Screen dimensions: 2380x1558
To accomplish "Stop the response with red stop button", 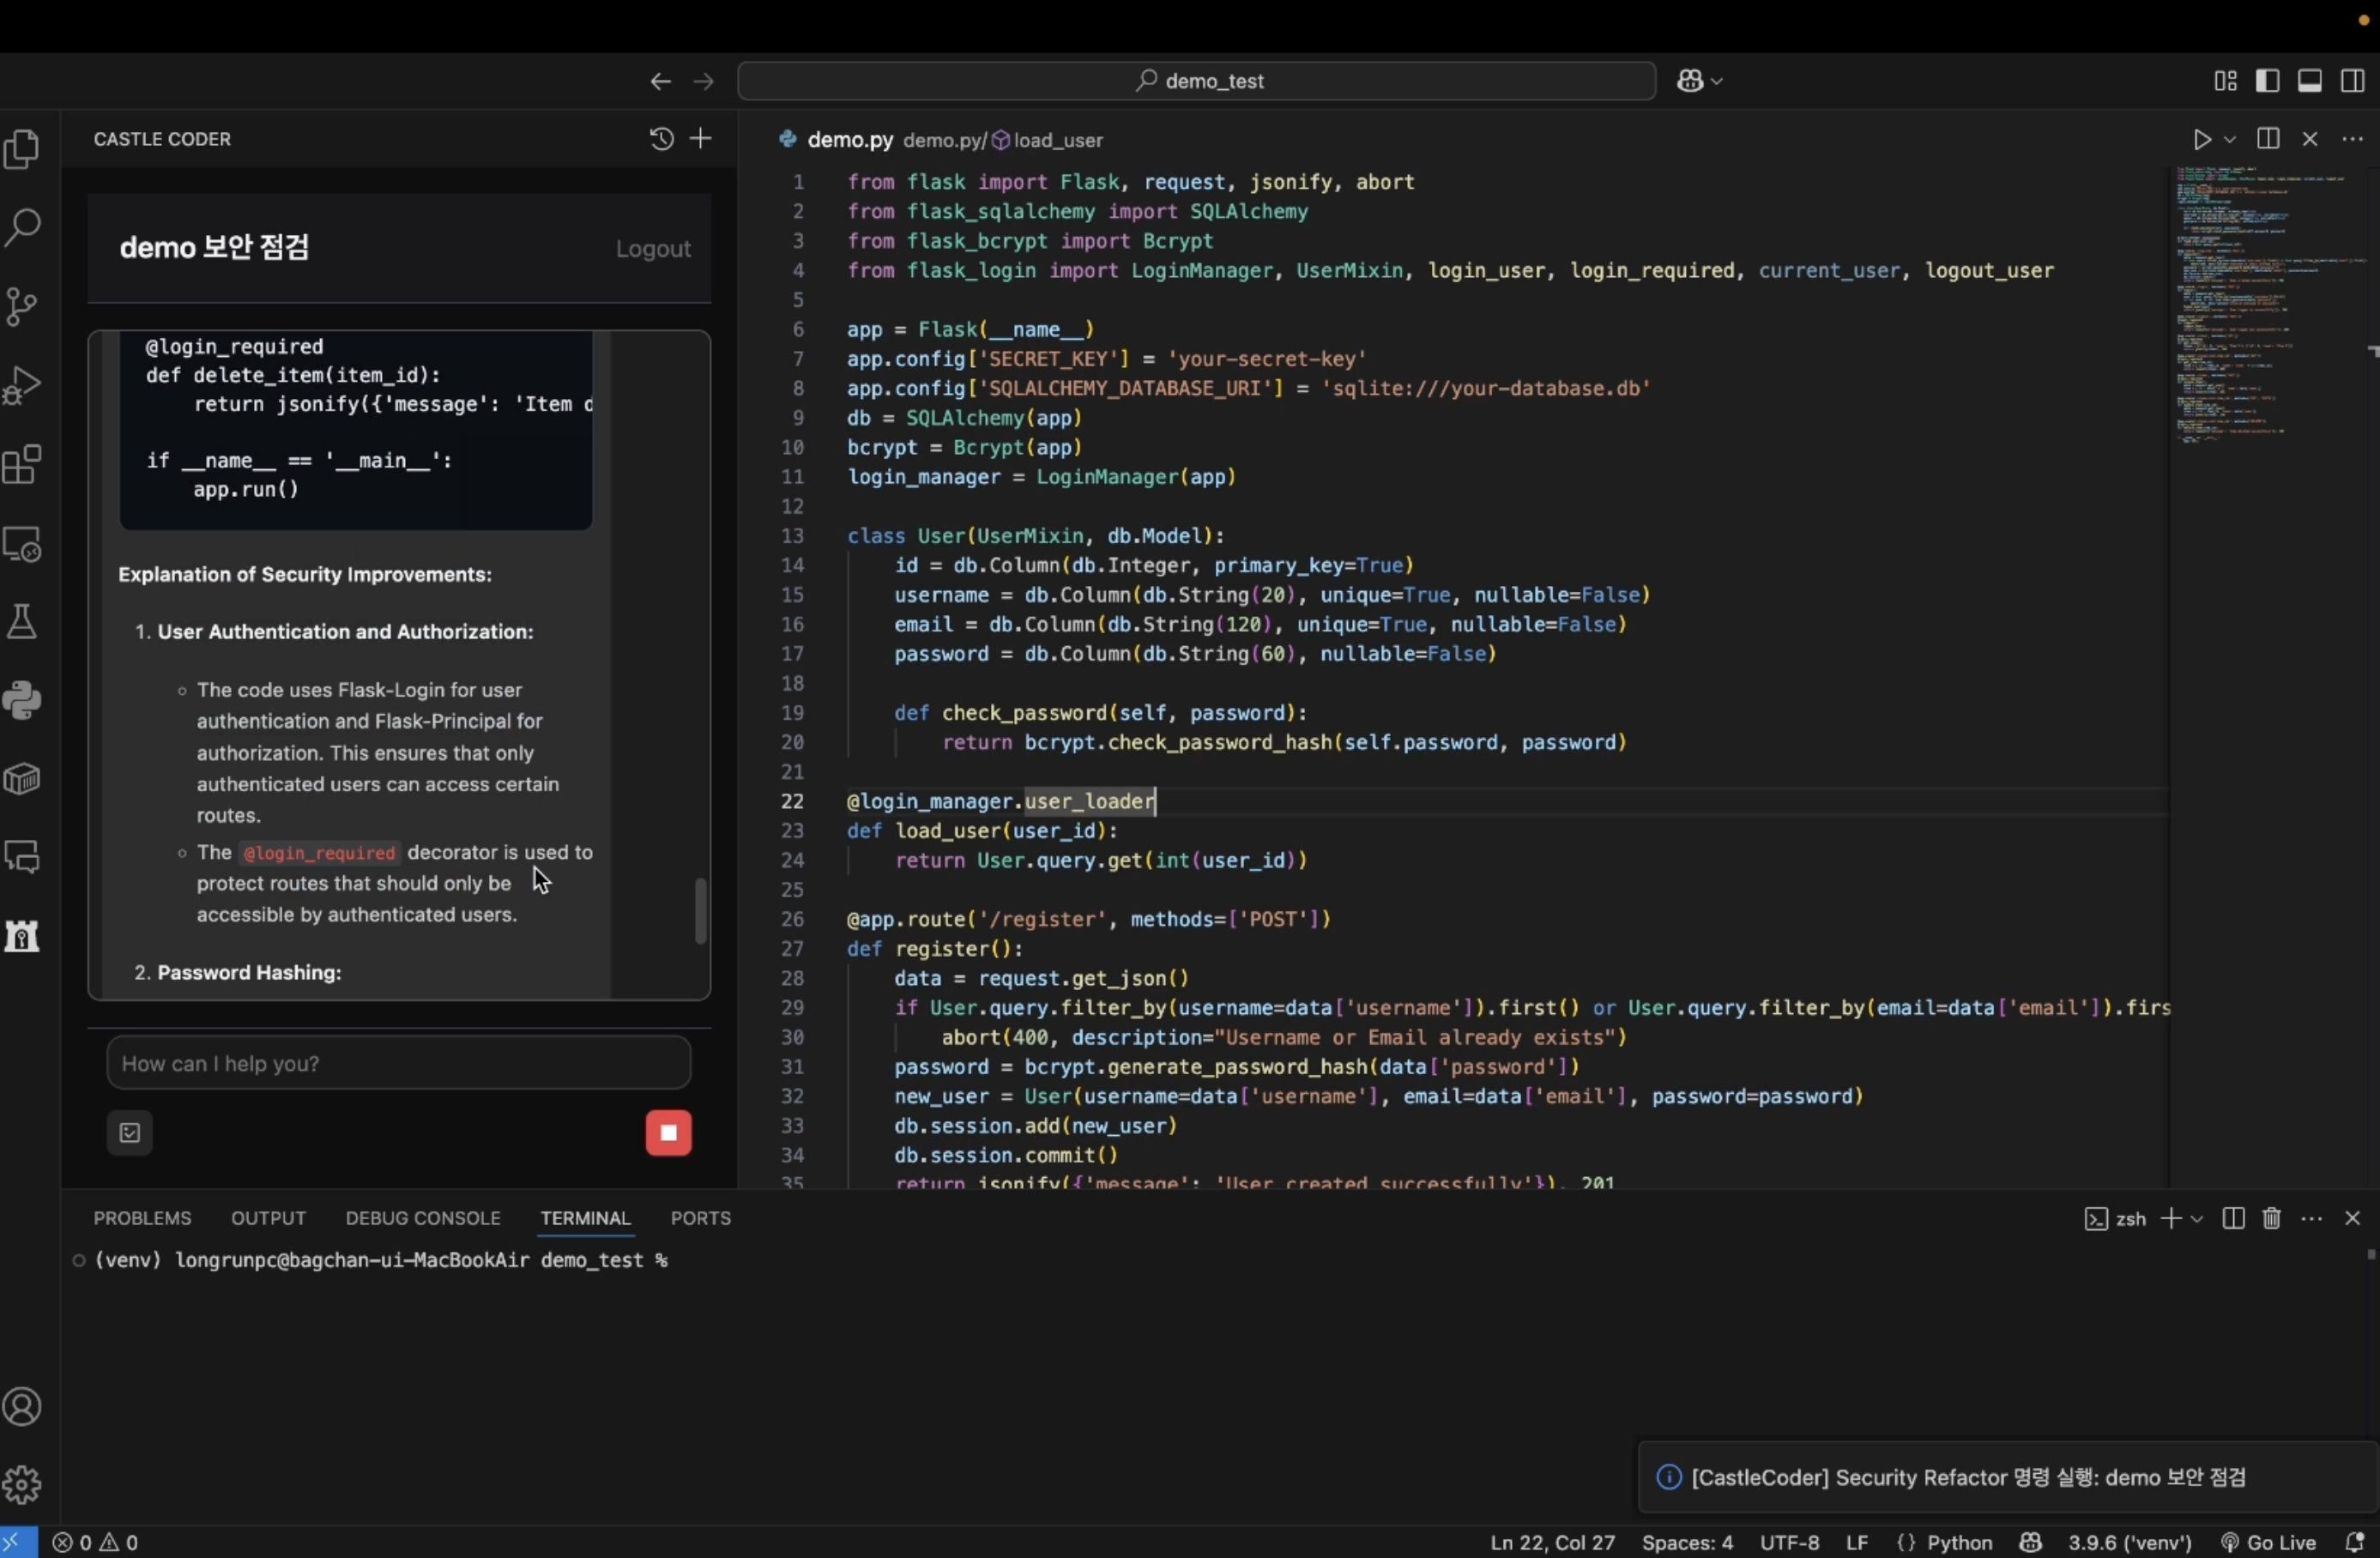I will tap(668, 1133).
